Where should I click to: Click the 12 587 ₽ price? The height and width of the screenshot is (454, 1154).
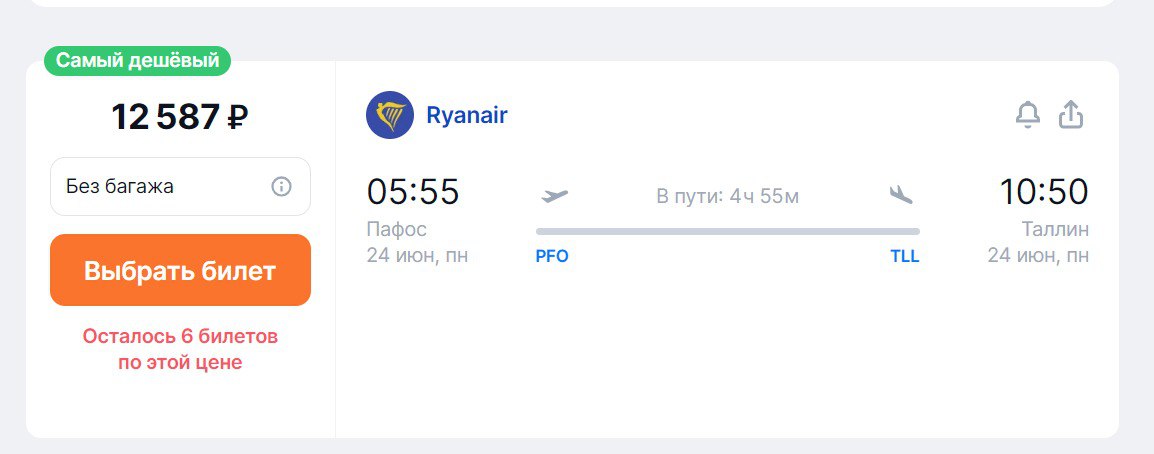[180, 117]
